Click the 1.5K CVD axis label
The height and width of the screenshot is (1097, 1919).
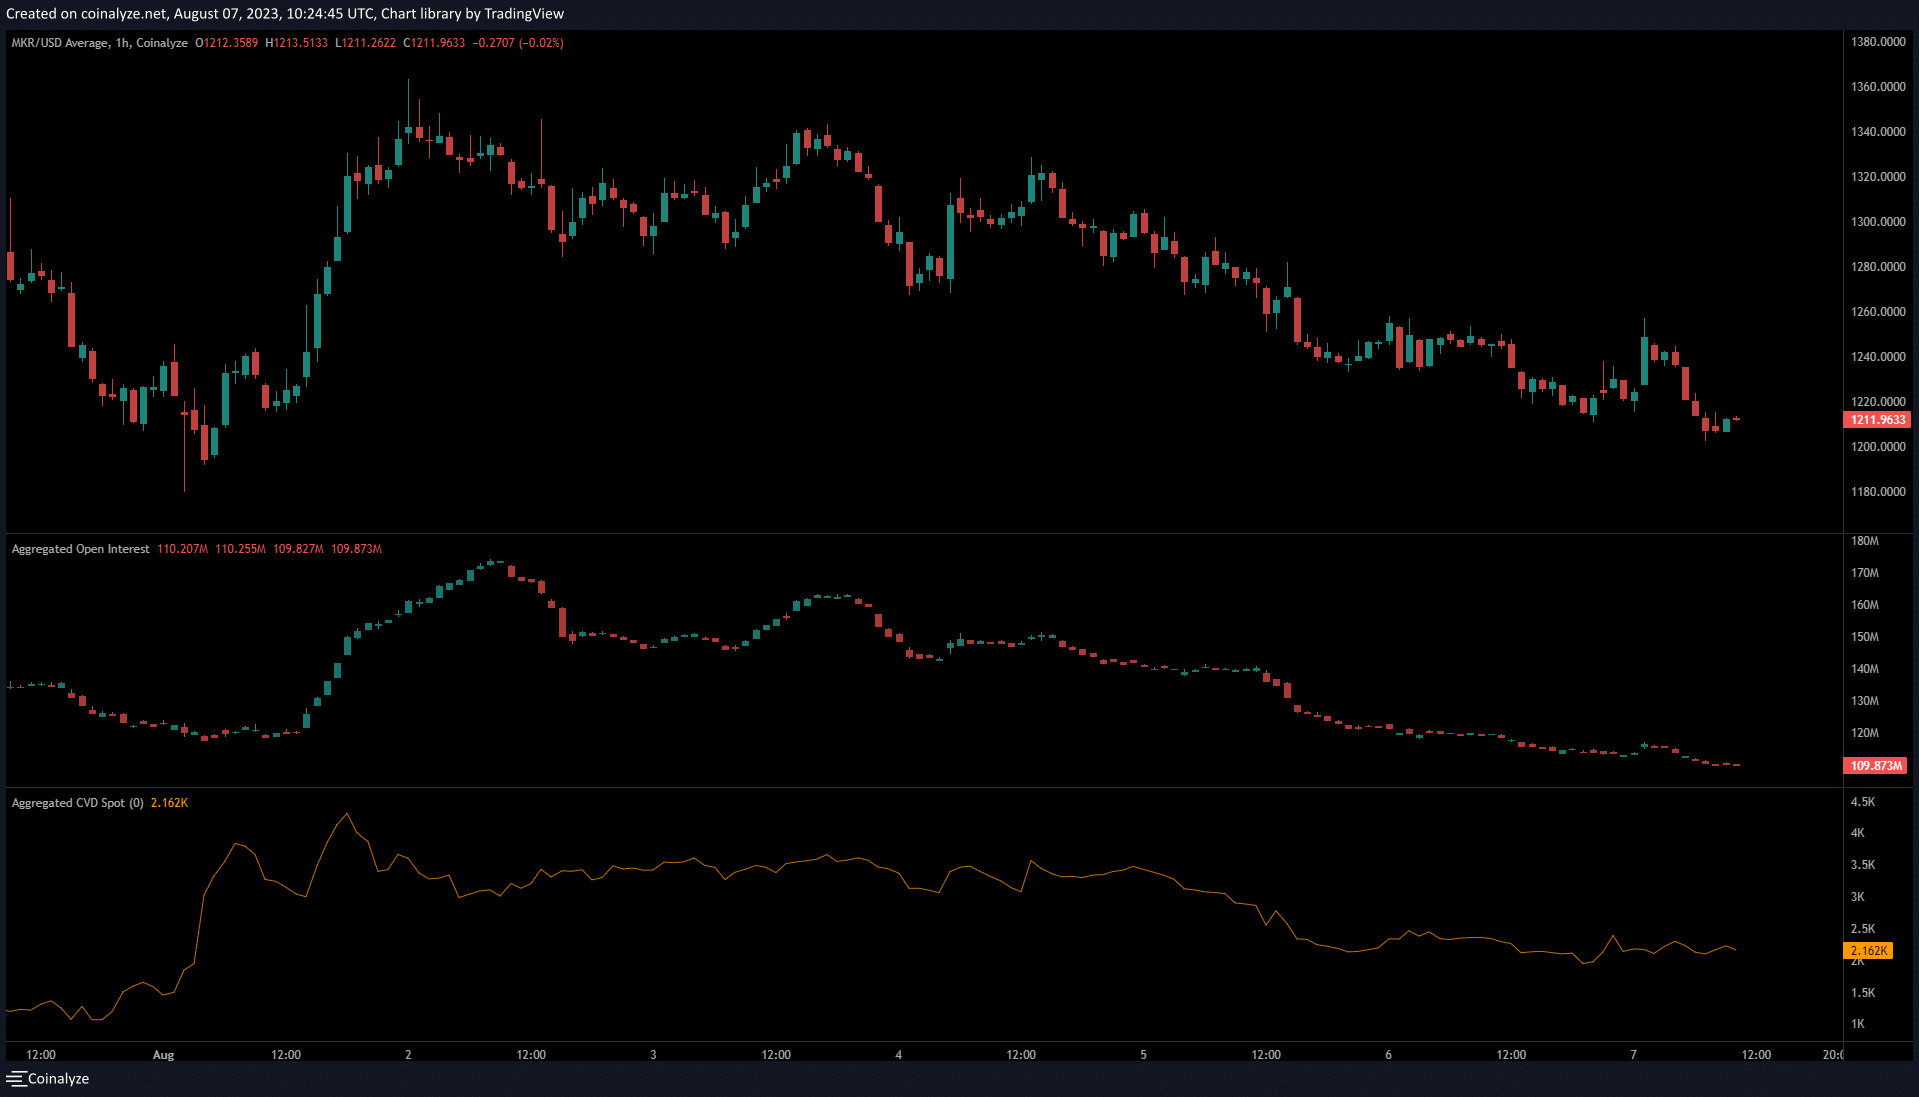(x=1862, y=993)
